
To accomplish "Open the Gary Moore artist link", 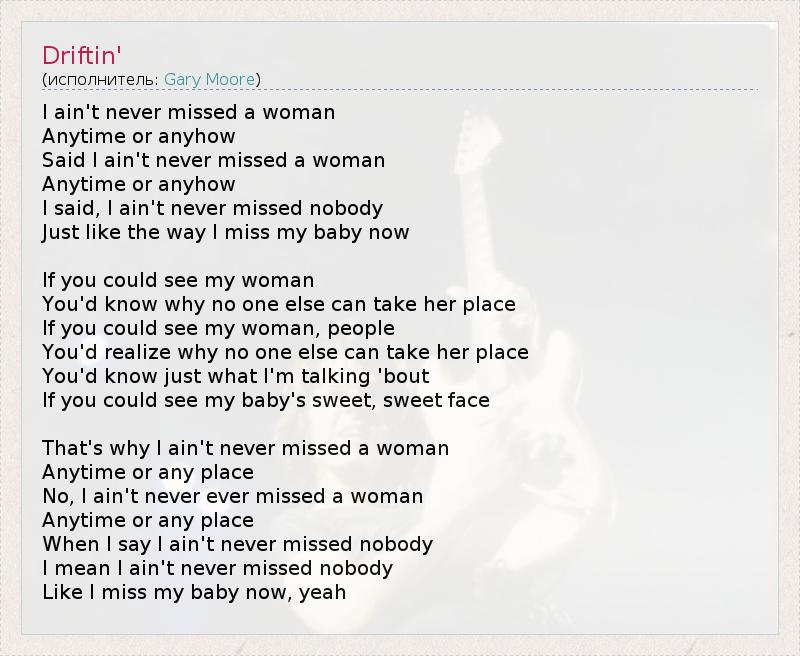I will tap(209, 79).
